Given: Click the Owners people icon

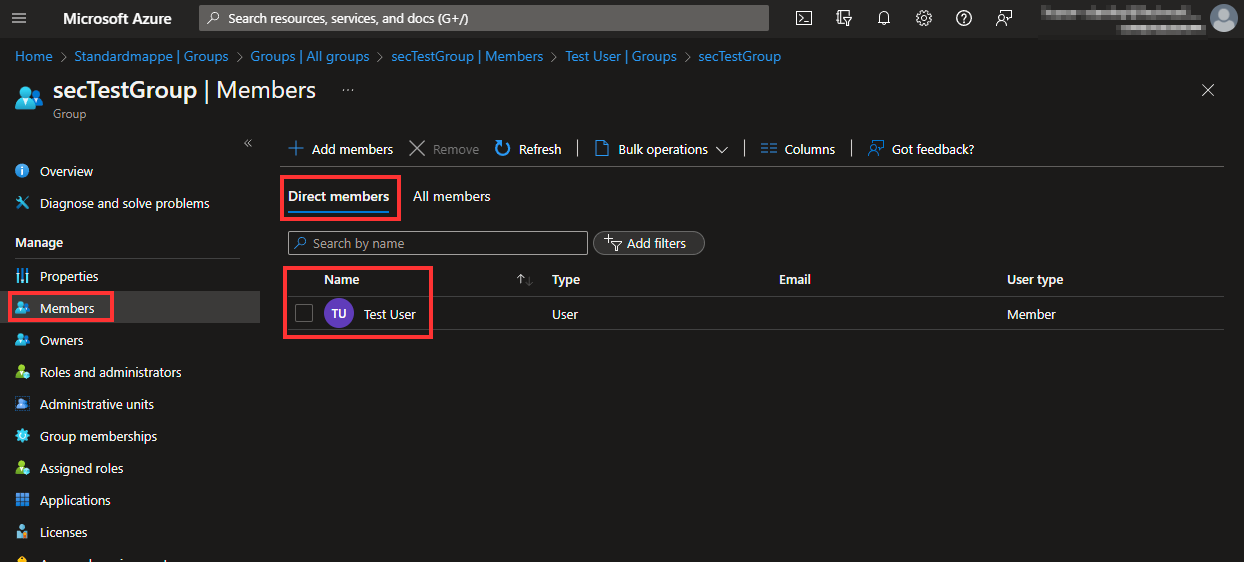Looking at the screenshot, I should [x=22, y=340].
